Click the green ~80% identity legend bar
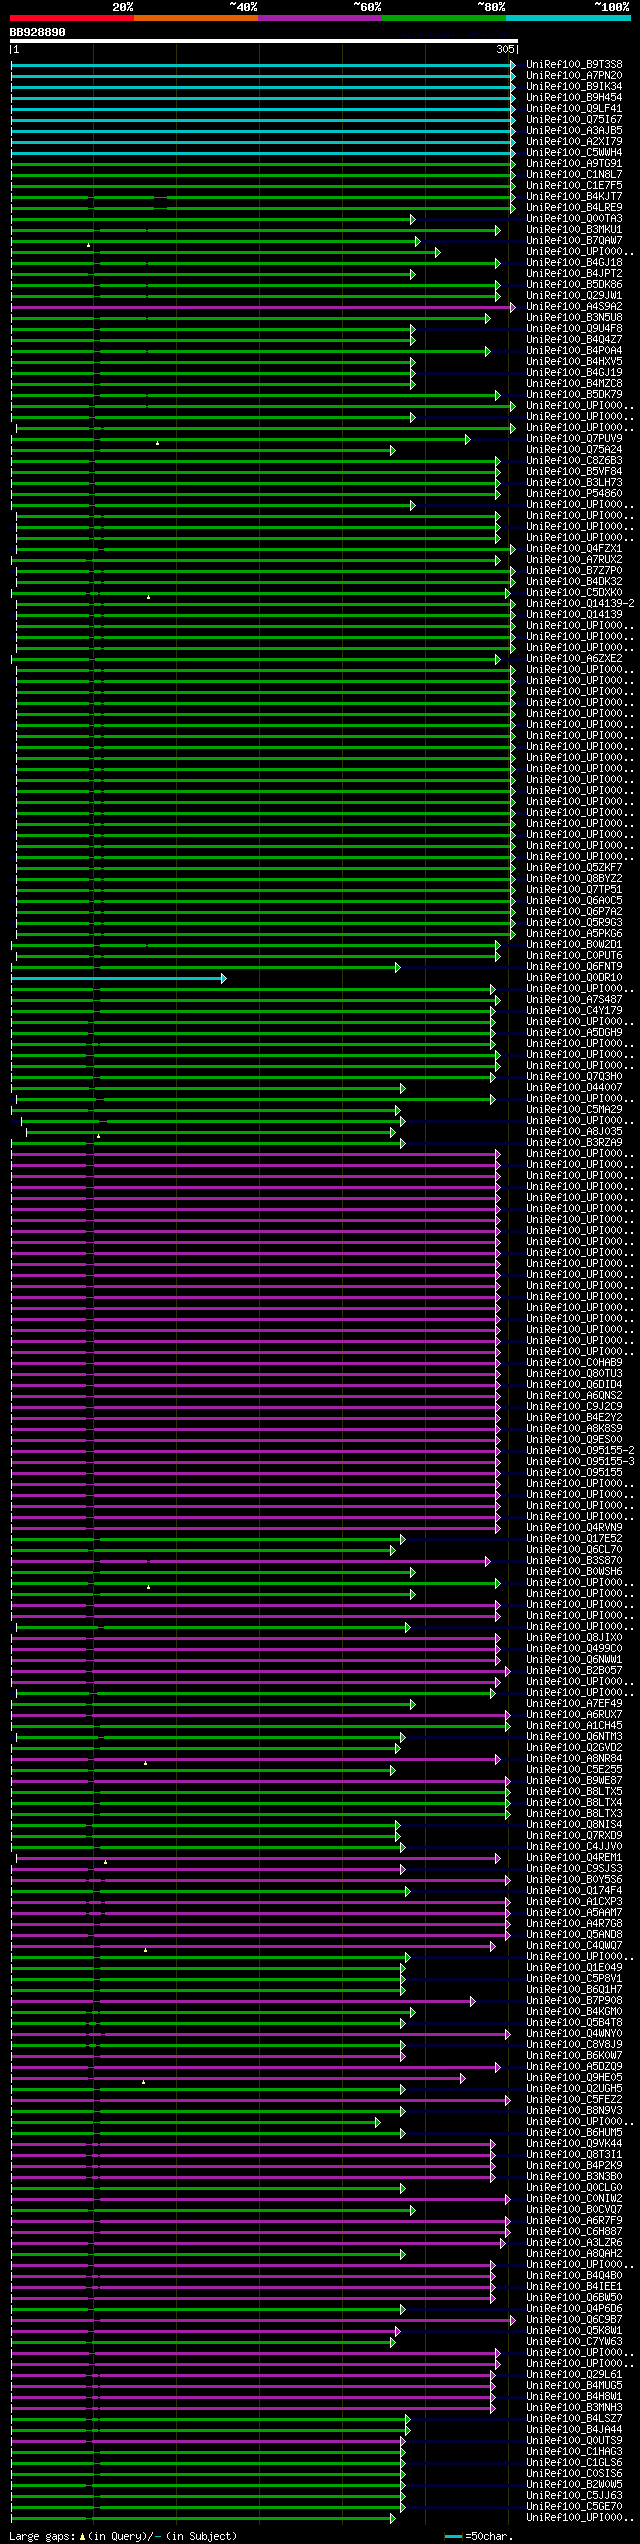Viewport: 640px width, 2544px height. pyautogui.click(x=444, y=18)
